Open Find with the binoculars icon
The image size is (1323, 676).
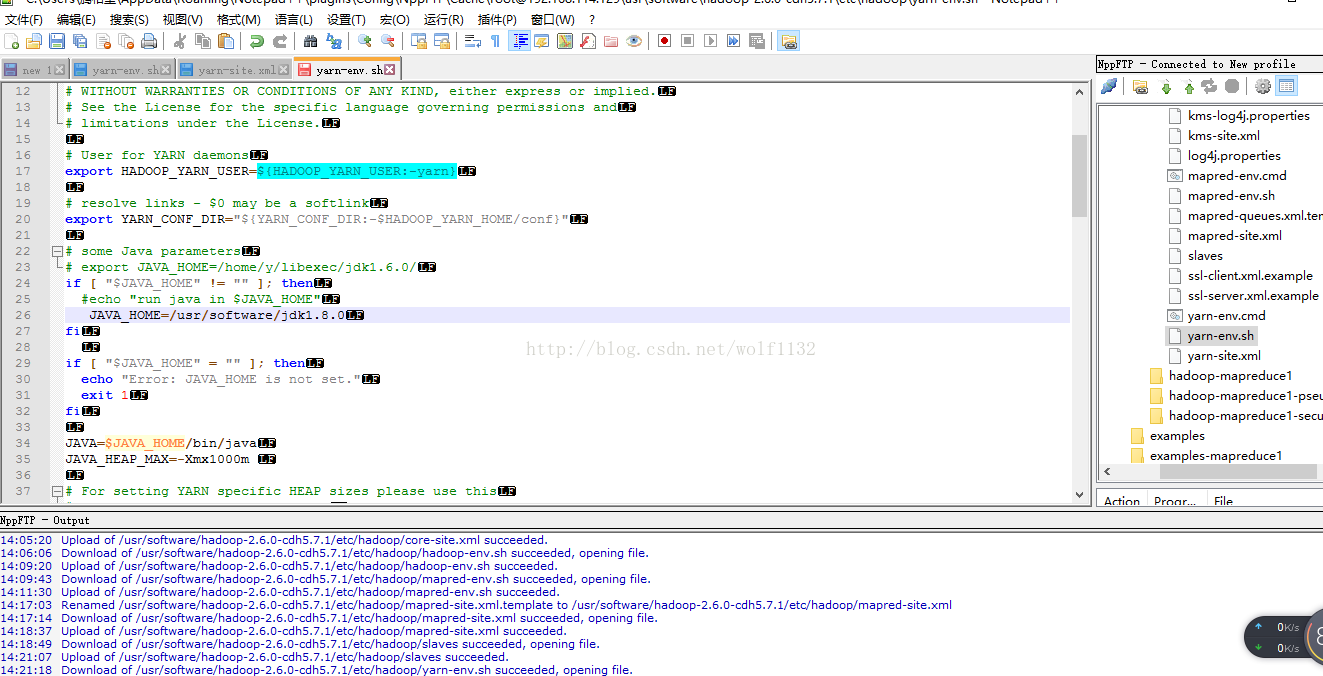pyautogui.click(x=310, y=41)
